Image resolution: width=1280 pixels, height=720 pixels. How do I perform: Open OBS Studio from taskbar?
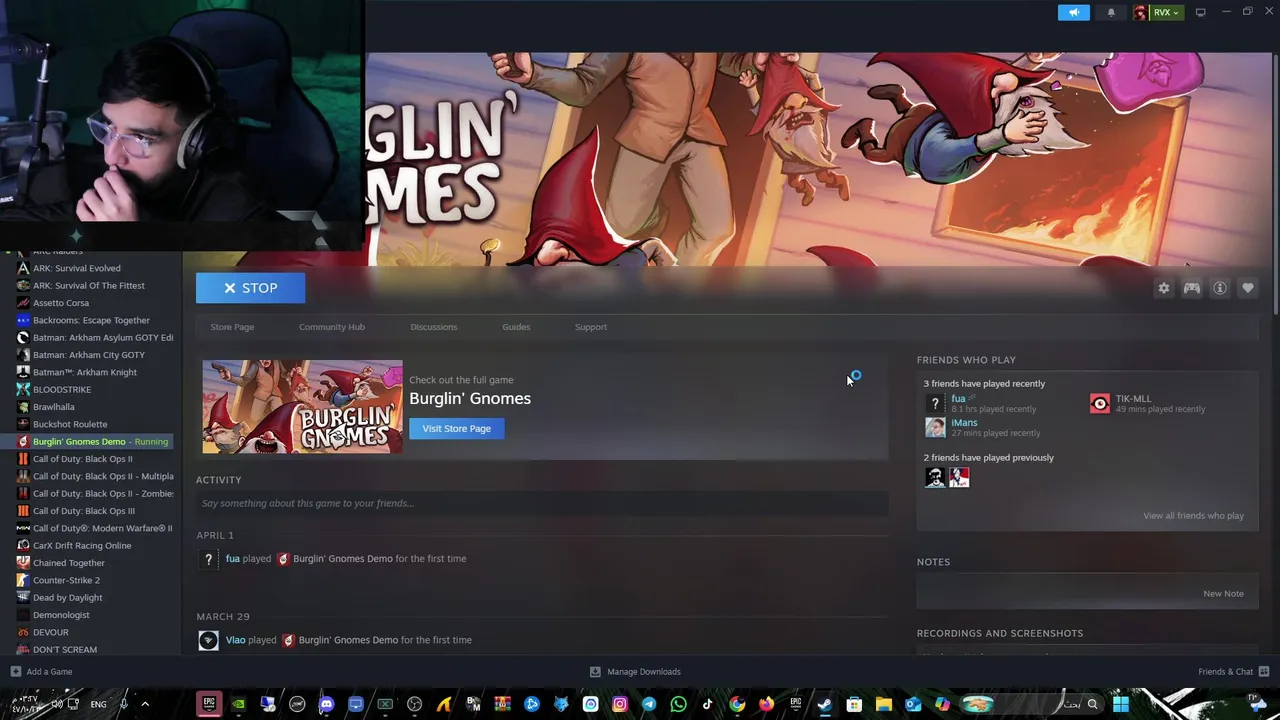point(414,704)
